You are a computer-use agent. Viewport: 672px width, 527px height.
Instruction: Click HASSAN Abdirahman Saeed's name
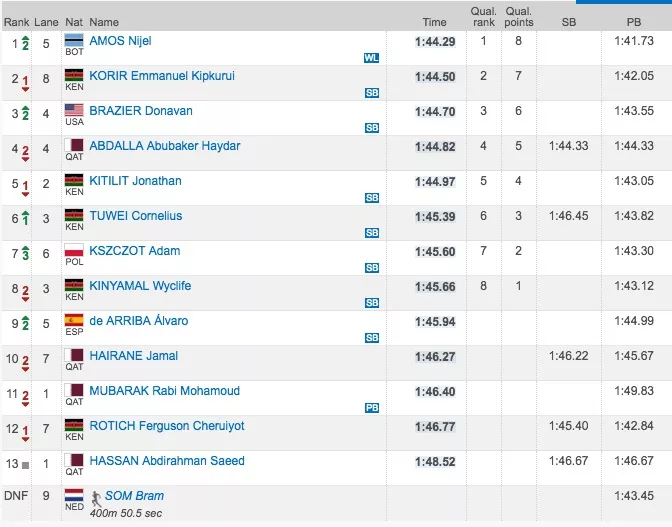[x=167, y=461]
